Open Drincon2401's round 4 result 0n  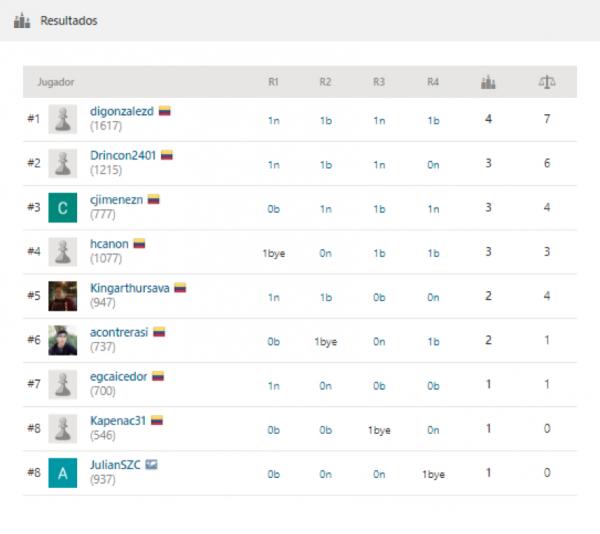click(x=433, y=164)
